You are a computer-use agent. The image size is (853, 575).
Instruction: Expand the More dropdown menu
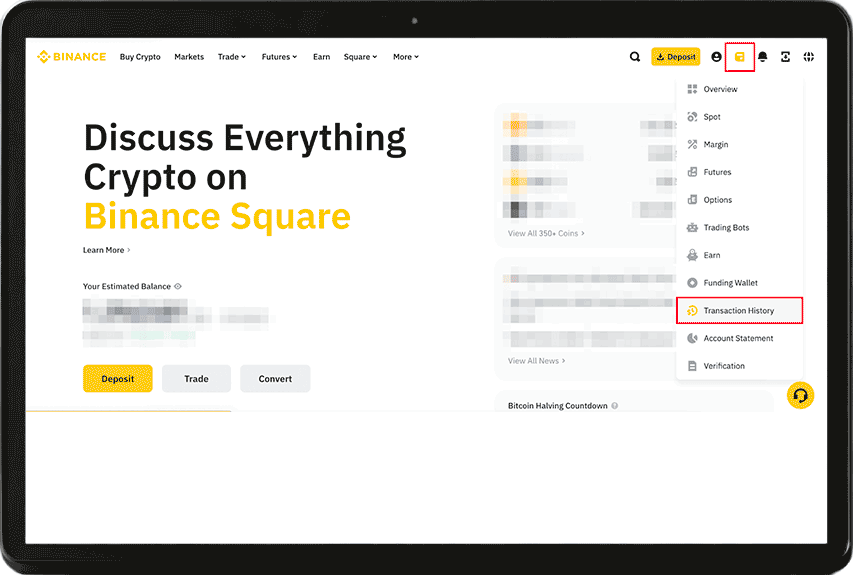pos(406,57)
